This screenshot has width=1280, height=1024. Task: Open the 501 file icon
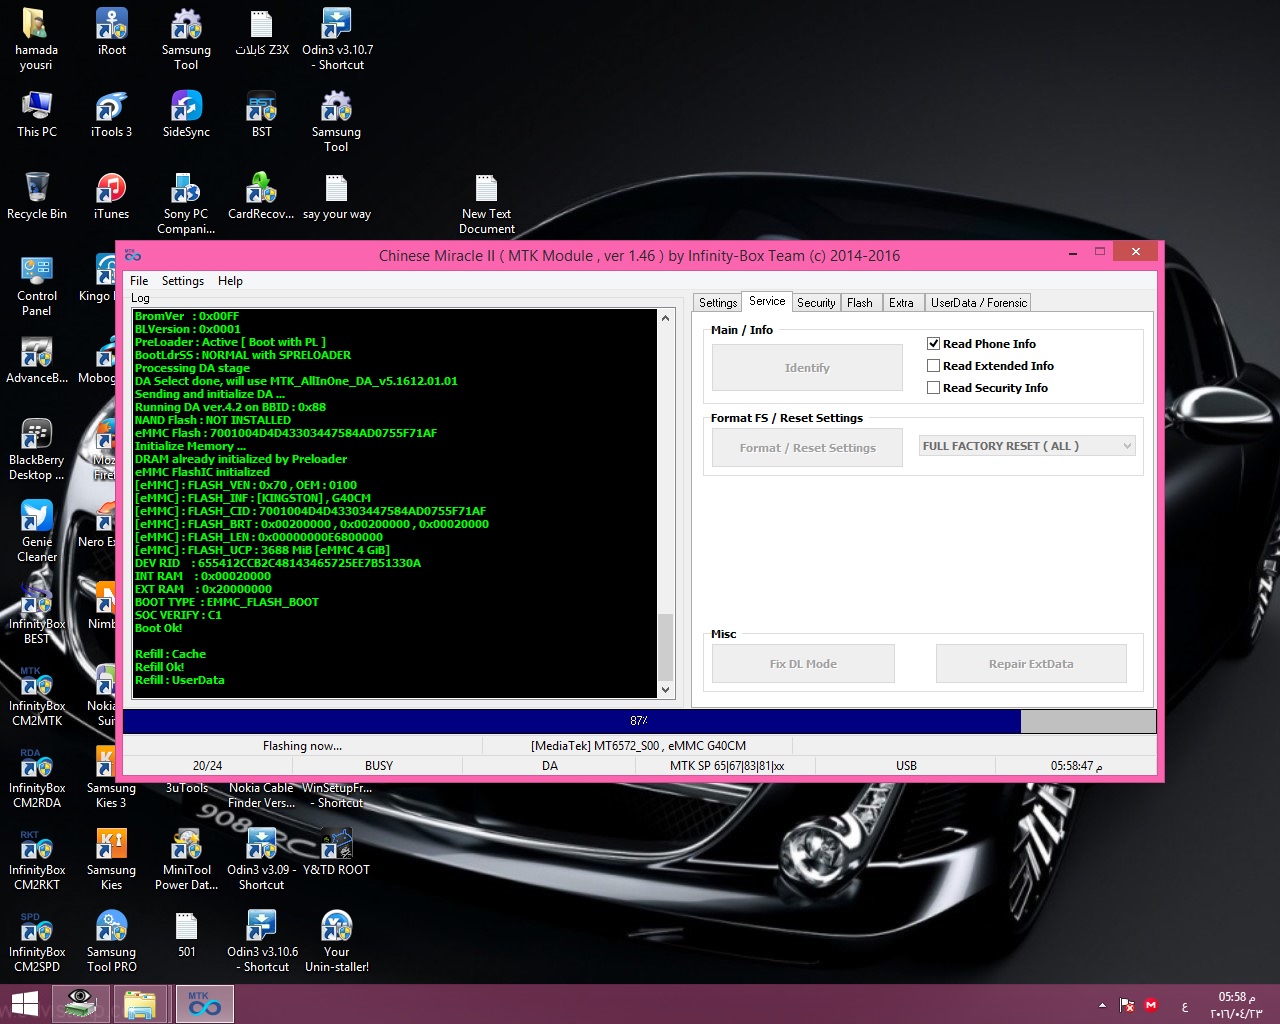pos(186,934)
